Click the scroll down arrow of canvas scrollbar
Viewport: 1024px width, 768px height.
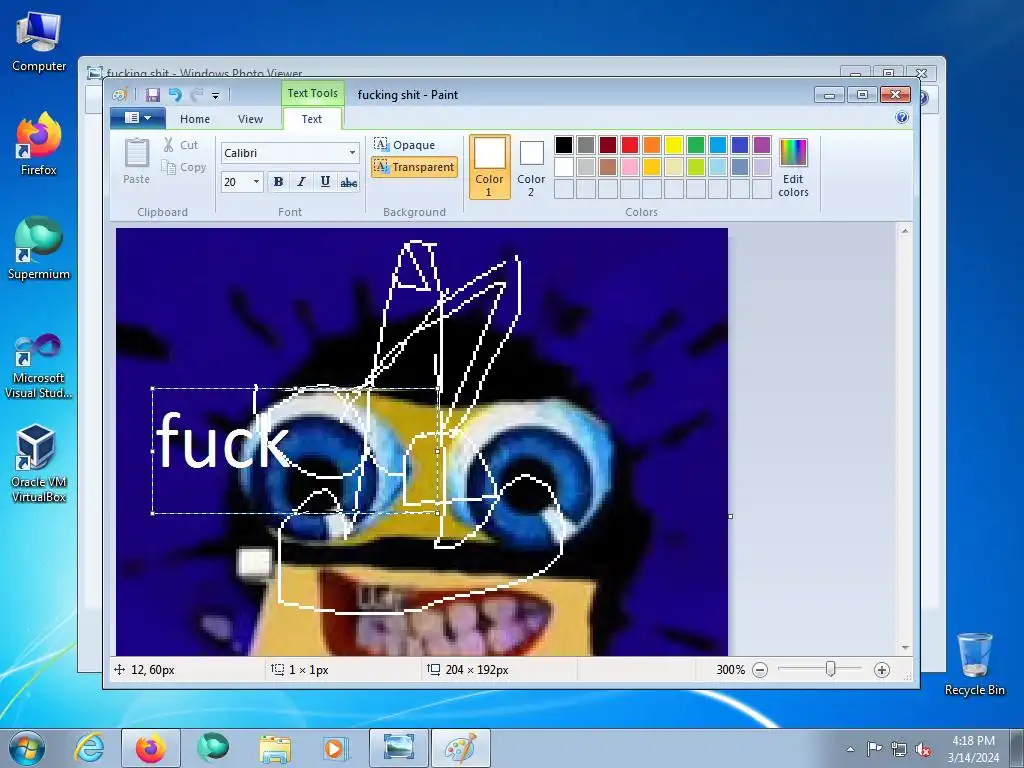[905, 648]
